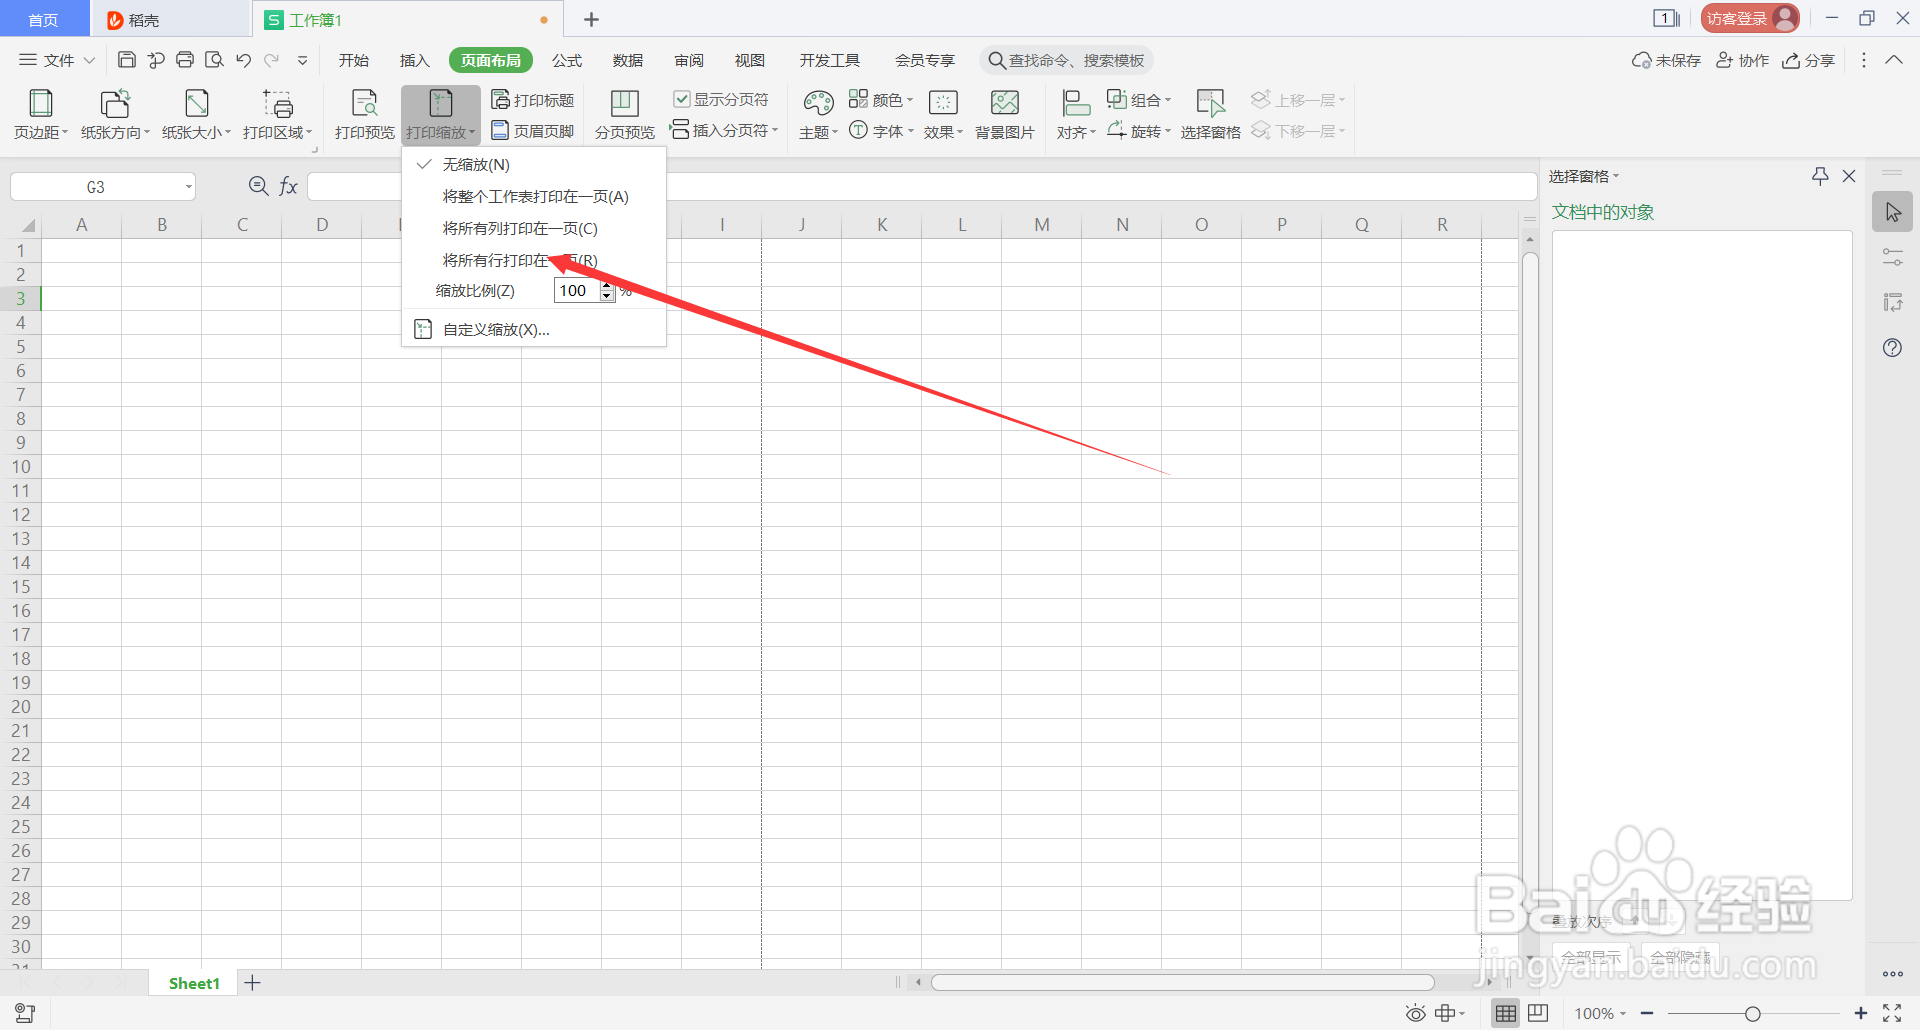This screenshot has height=1030, width=1920.
Task: Open the 颜色 color dropdown
Action: click(881, 99)
